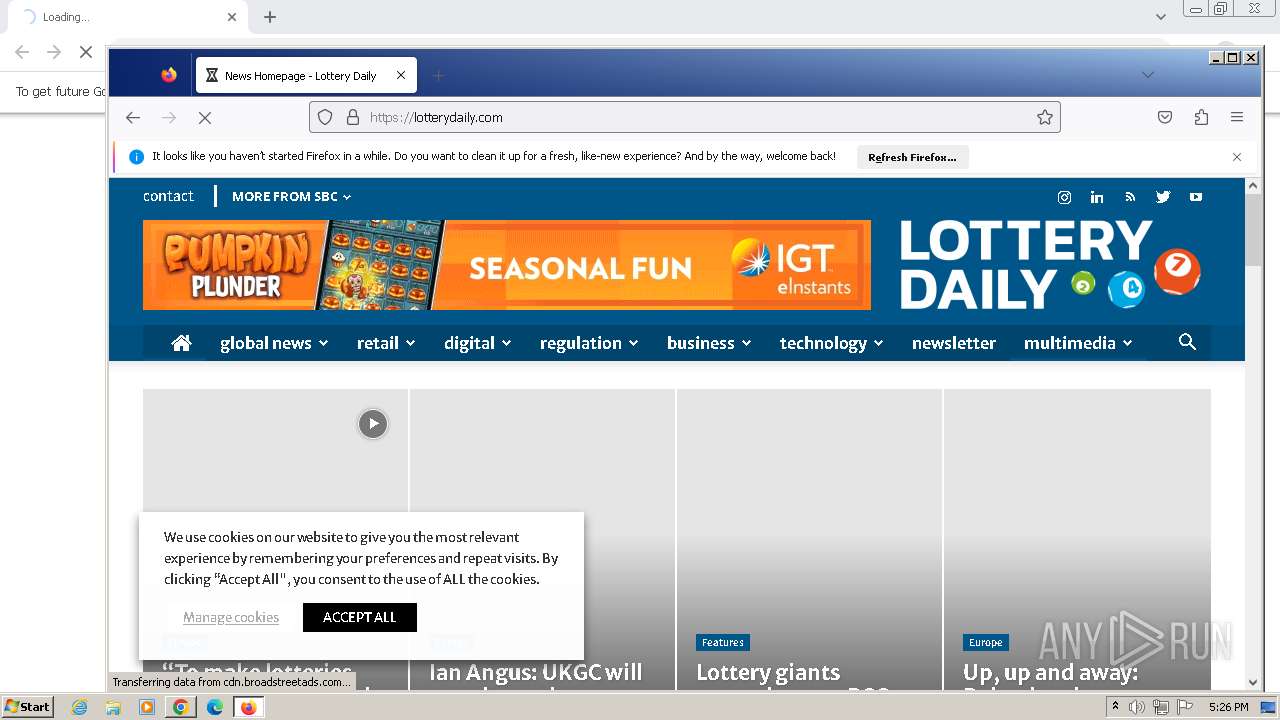Open Up, up and away article
The height and width of the screenshot is (720, 1280).
[x=1050, y=675]
